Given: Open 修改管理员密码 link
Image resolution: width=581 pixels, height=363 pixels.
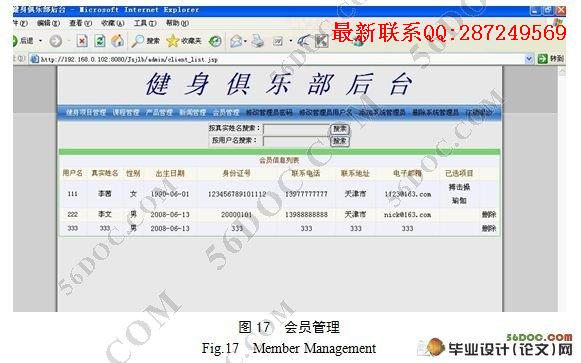Looking at the screenshot, I should [269, 112].
